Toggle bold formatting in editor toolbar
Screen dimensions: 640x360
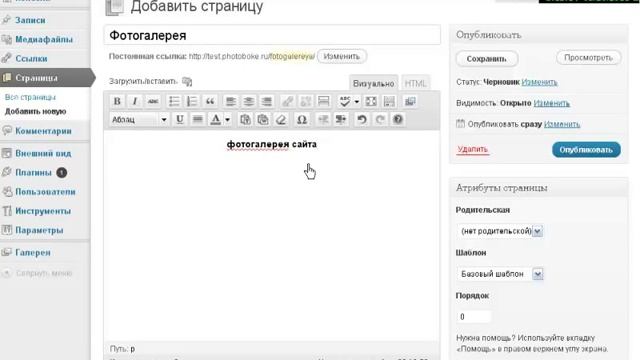[117, 101]
